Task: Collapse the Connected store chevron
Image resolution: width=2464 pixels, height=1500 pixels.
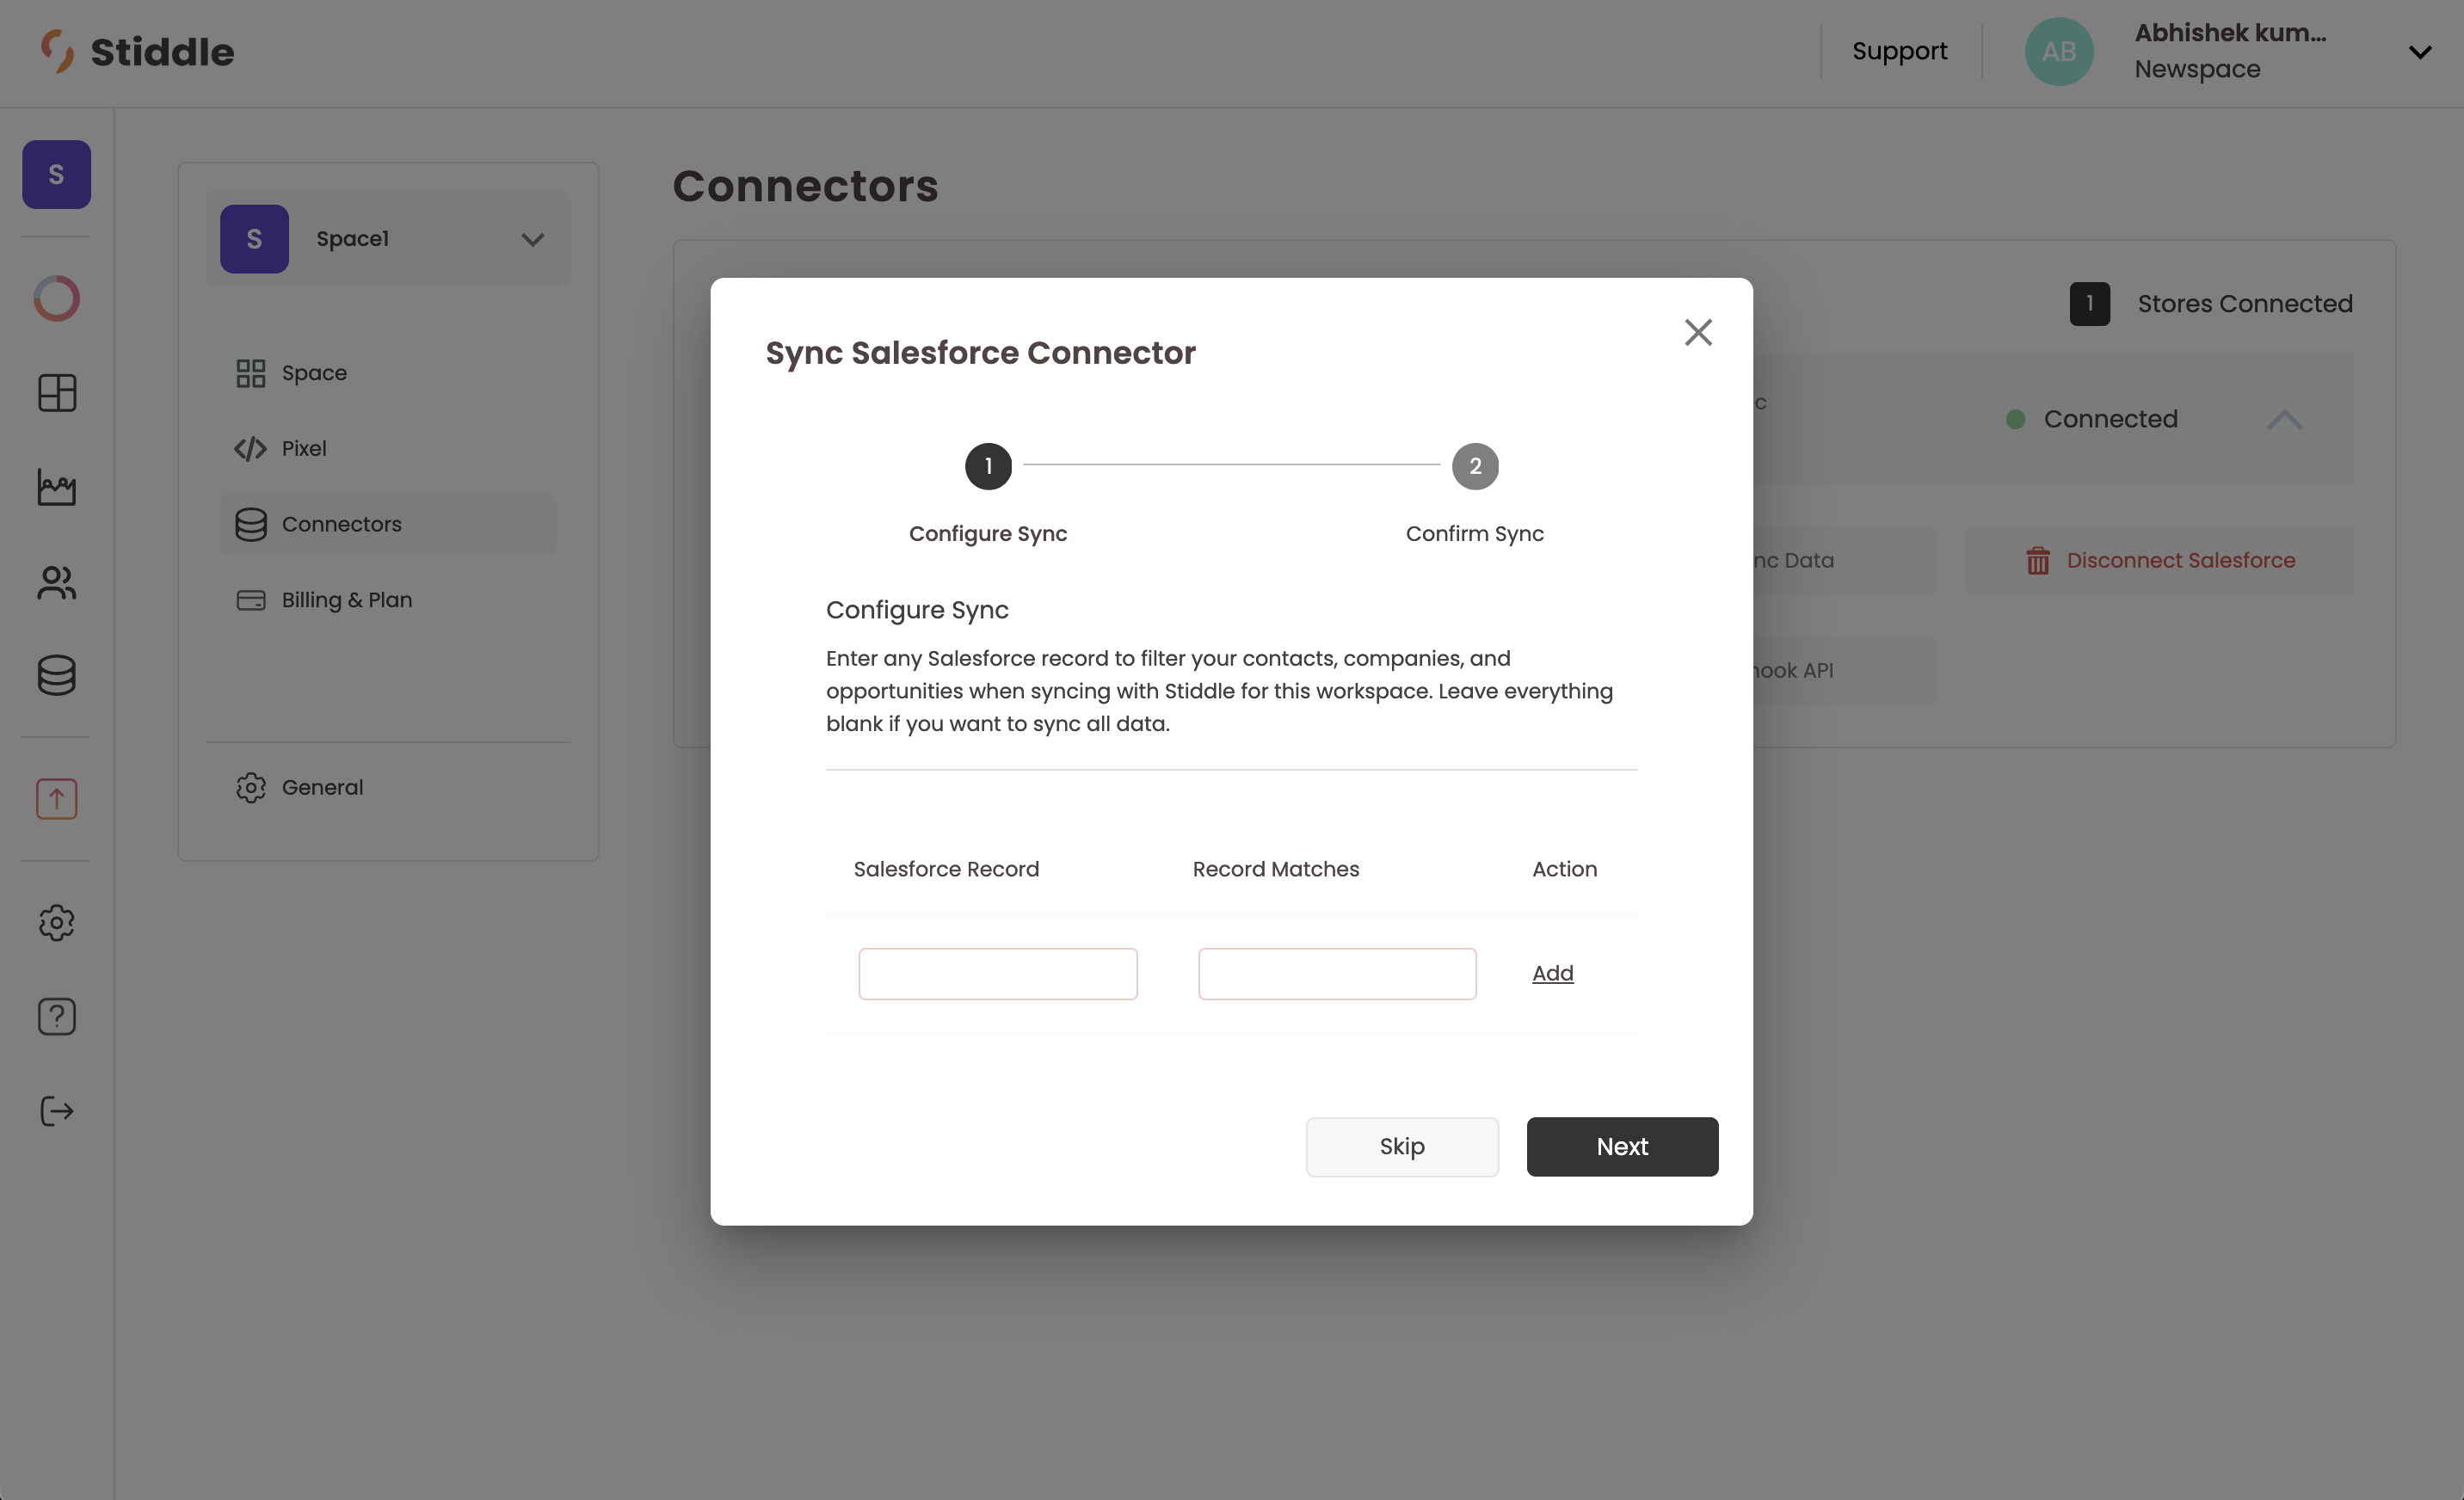Action: 2284,419
